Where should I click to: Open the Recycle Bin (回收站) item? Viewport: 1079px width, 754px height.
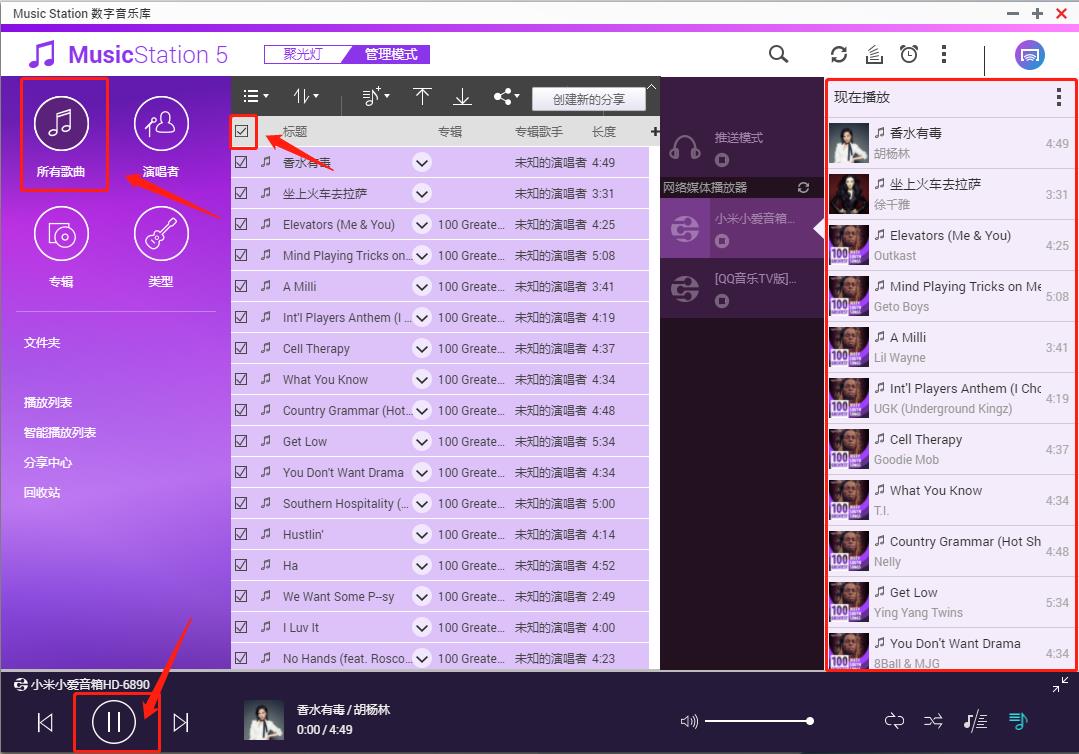click(x=42, y=493)
